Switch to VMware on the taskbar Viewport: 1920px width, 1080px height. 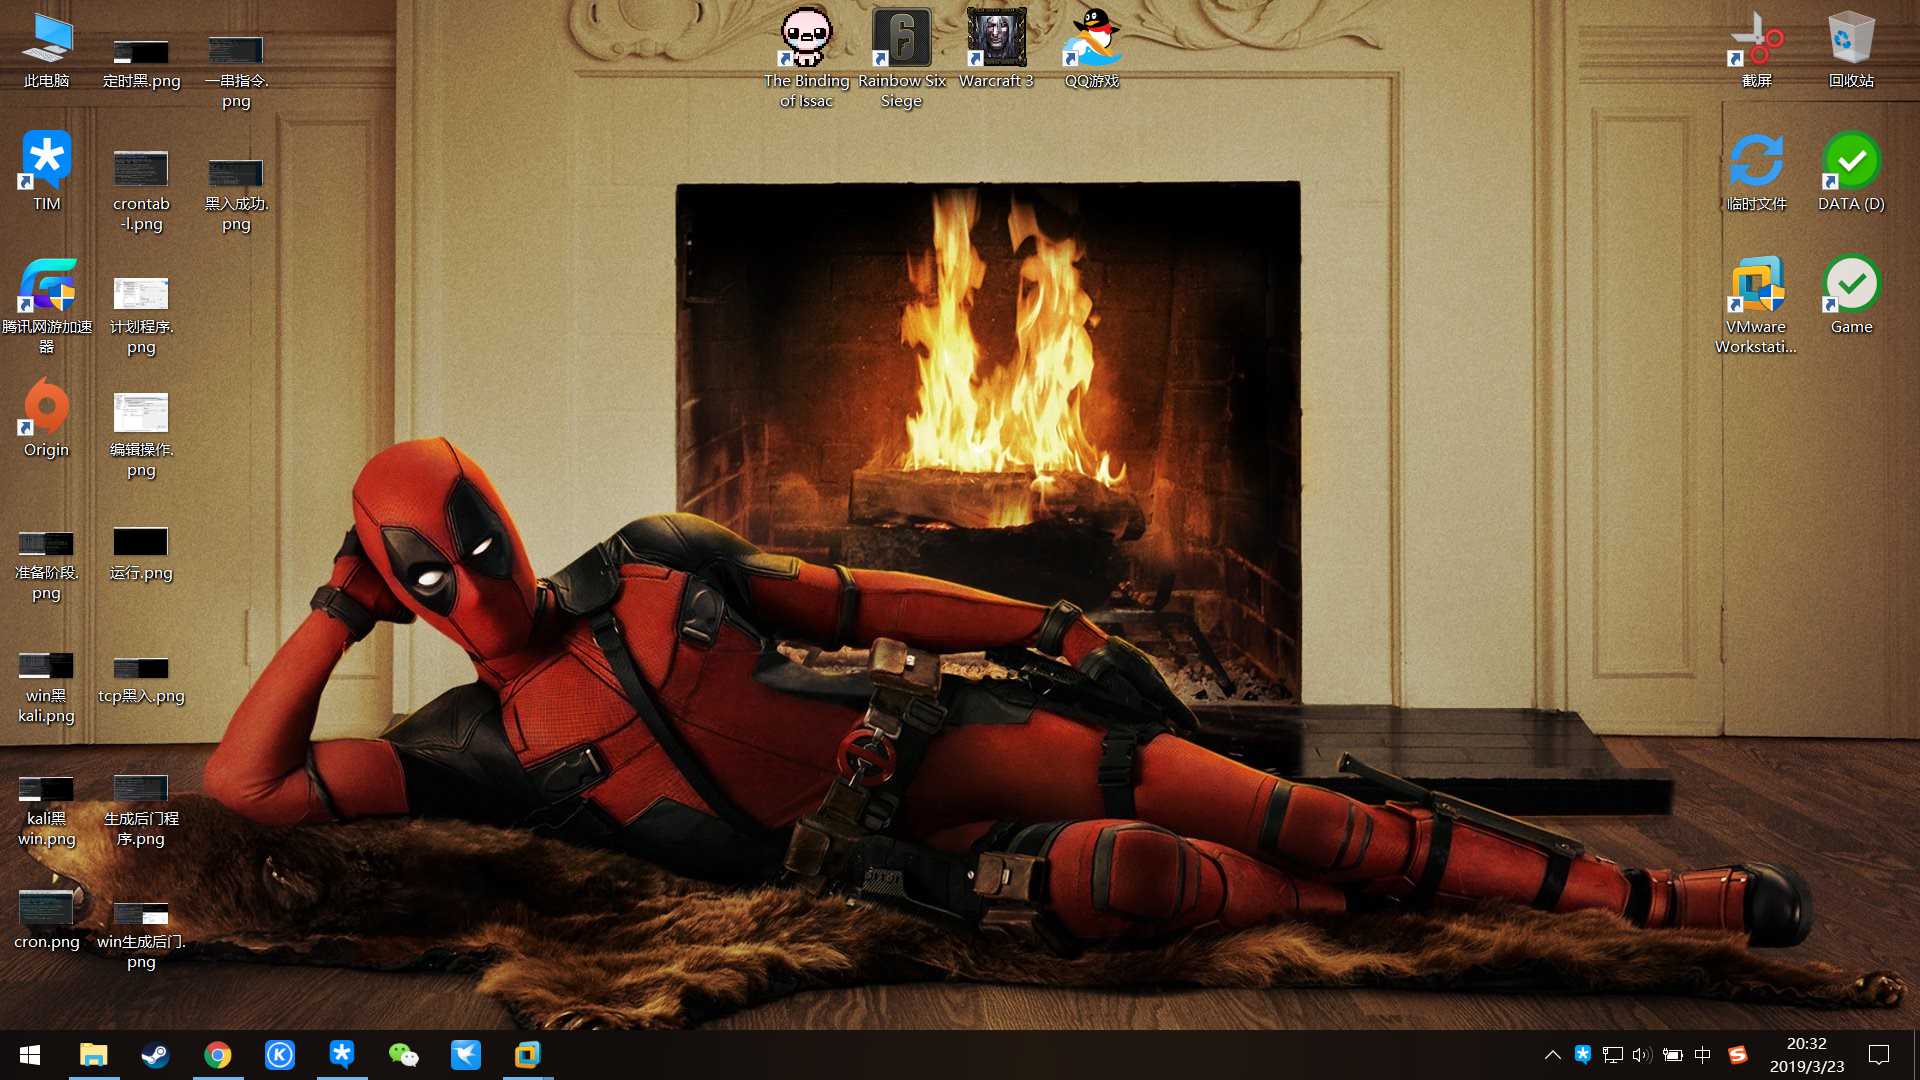tap(528, 1055)
